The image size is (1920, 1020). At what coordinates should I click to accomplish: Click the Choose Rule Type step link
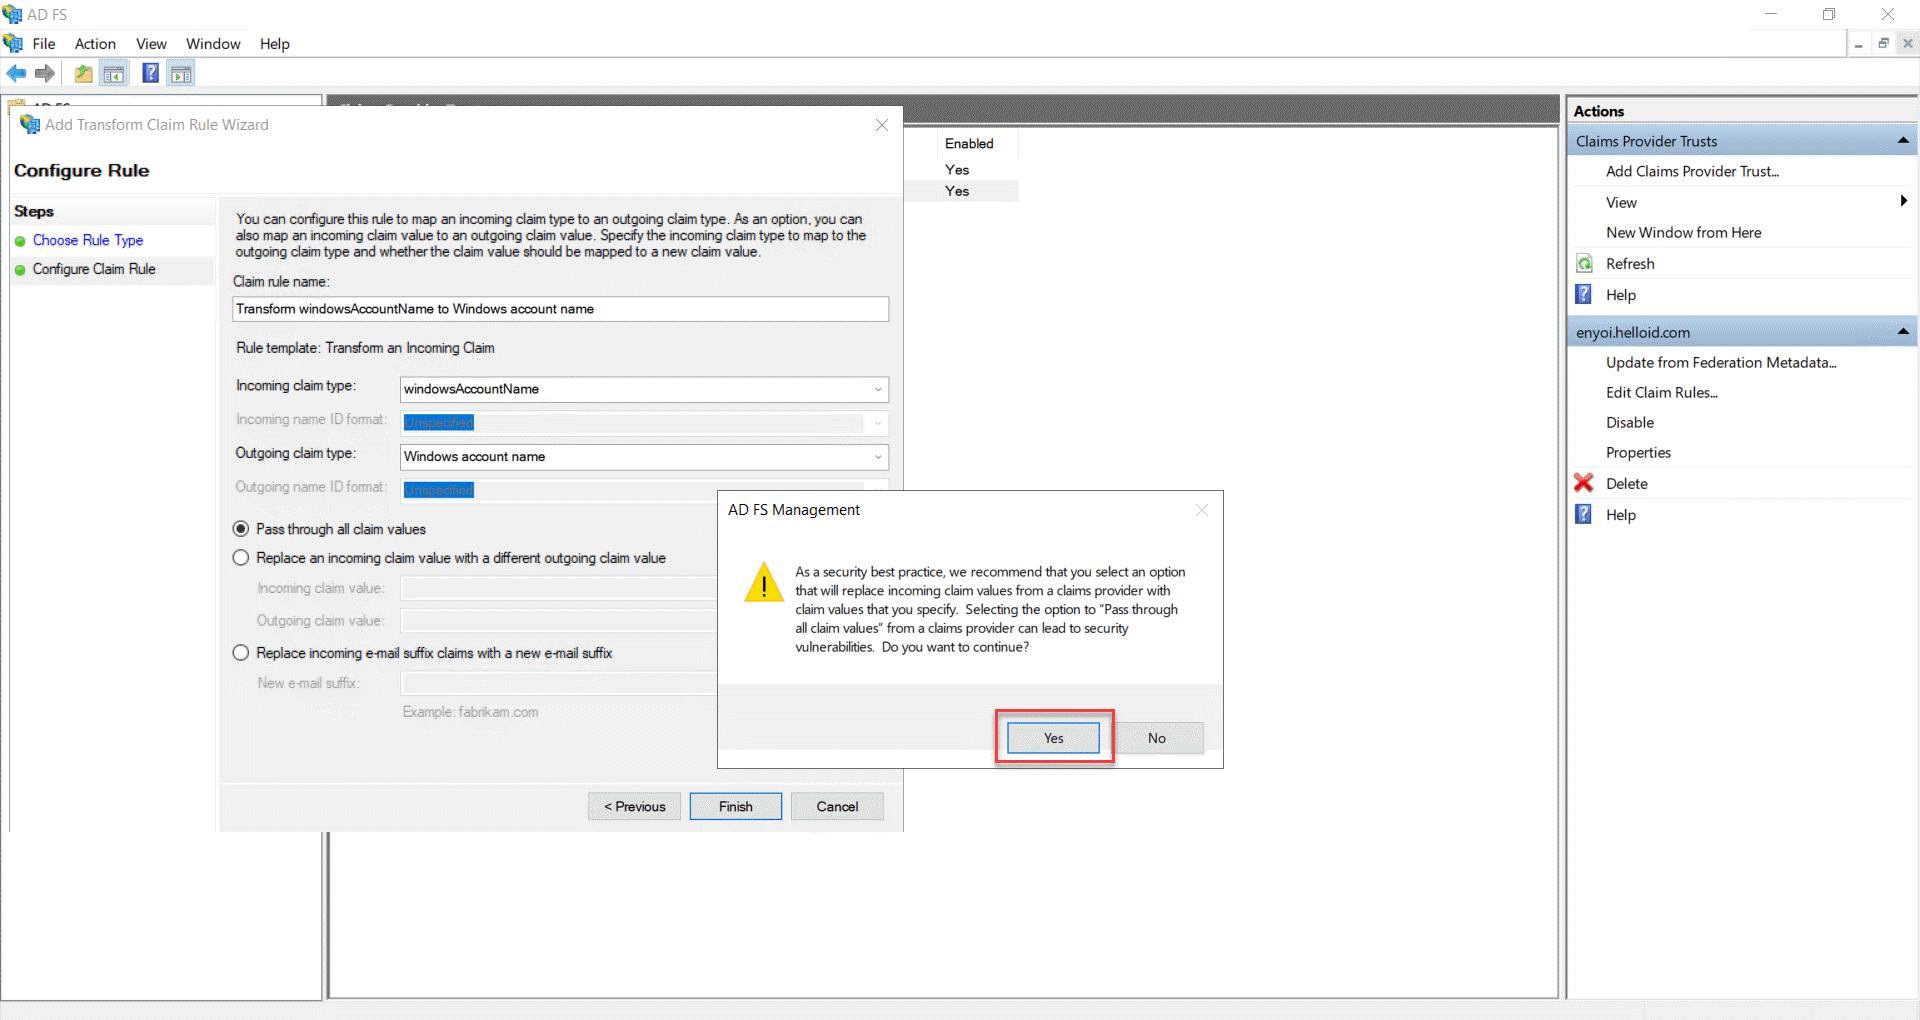coord(88,240)
